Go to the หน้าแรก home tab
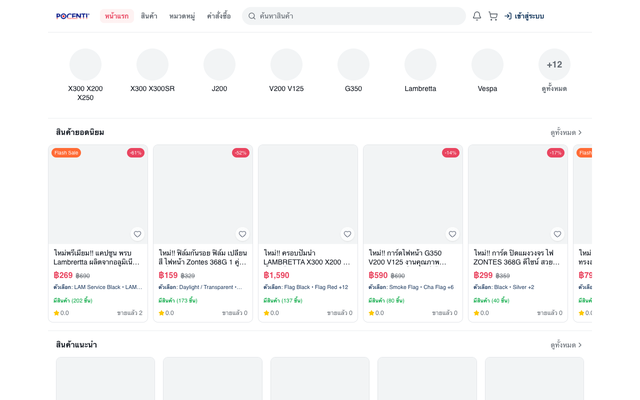This screenshot has height=400, width=640. (x=117, y=16)
